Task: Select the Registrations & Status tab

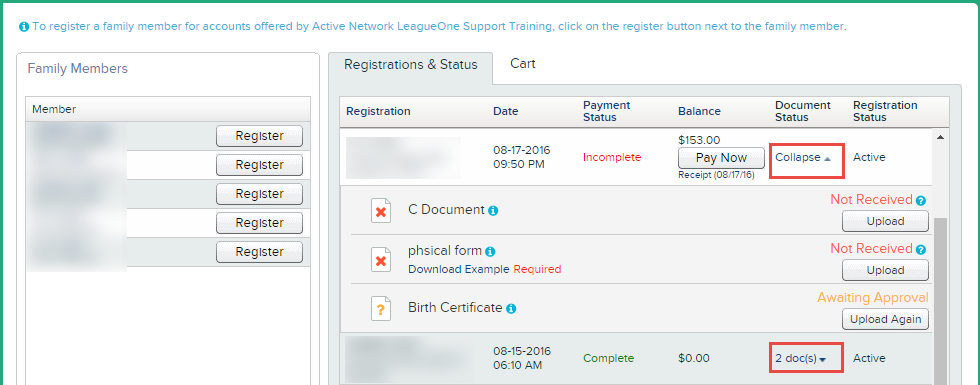Action: (x=411, y=65)
